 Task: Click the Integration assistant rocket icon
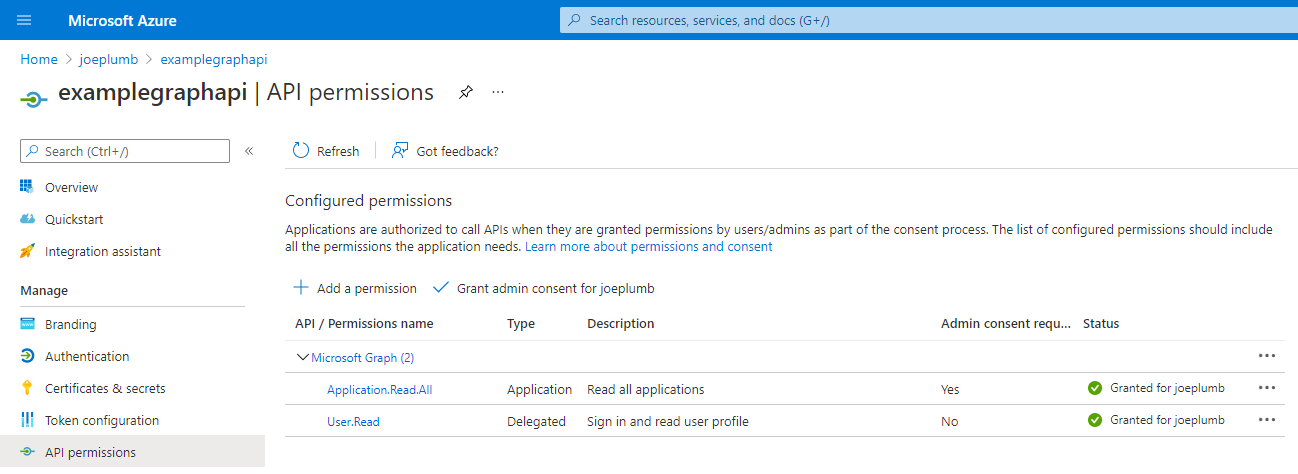click(x=28, y=251)
